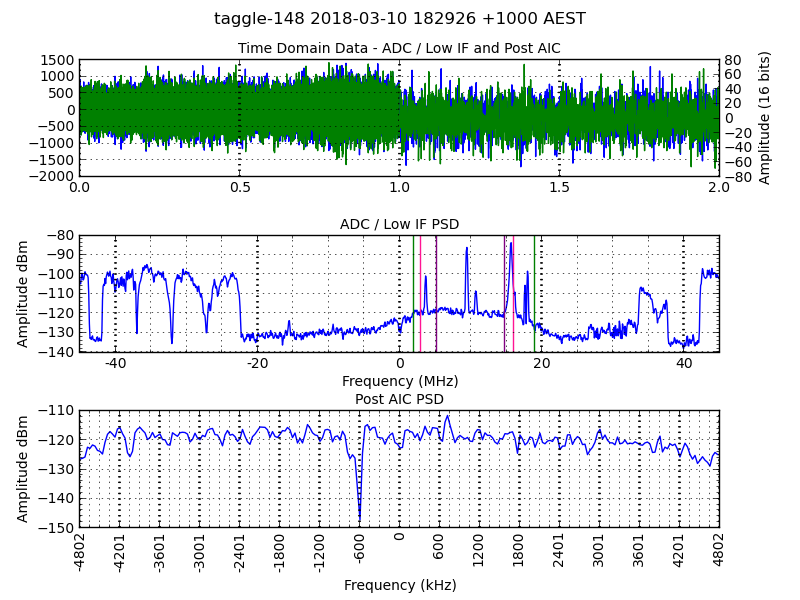Screen dimensions: 800x600
Task: Click the 1000 tick on time domain left axis
Action: click(58, 77)
